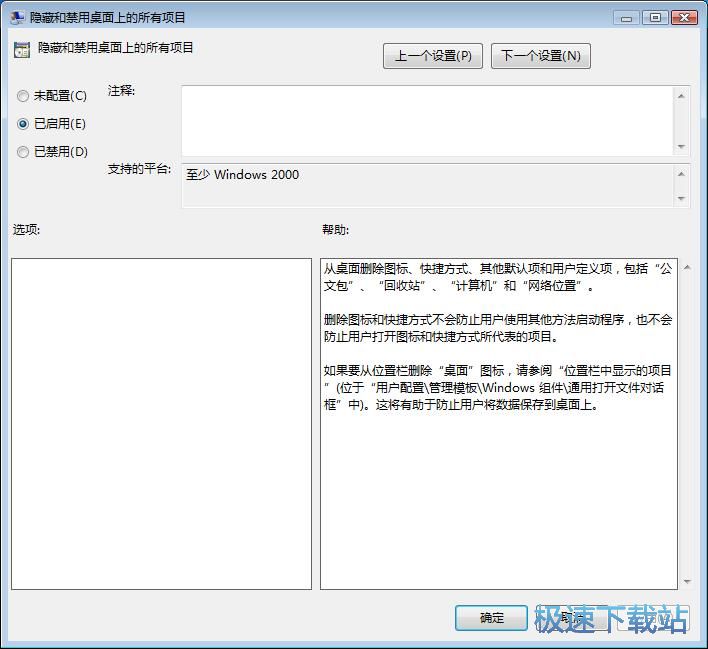The width and height of the screenshot is (708, 649).
Task: Click help paragraph starting 从桌面删除图标
Action: point(498,277)
